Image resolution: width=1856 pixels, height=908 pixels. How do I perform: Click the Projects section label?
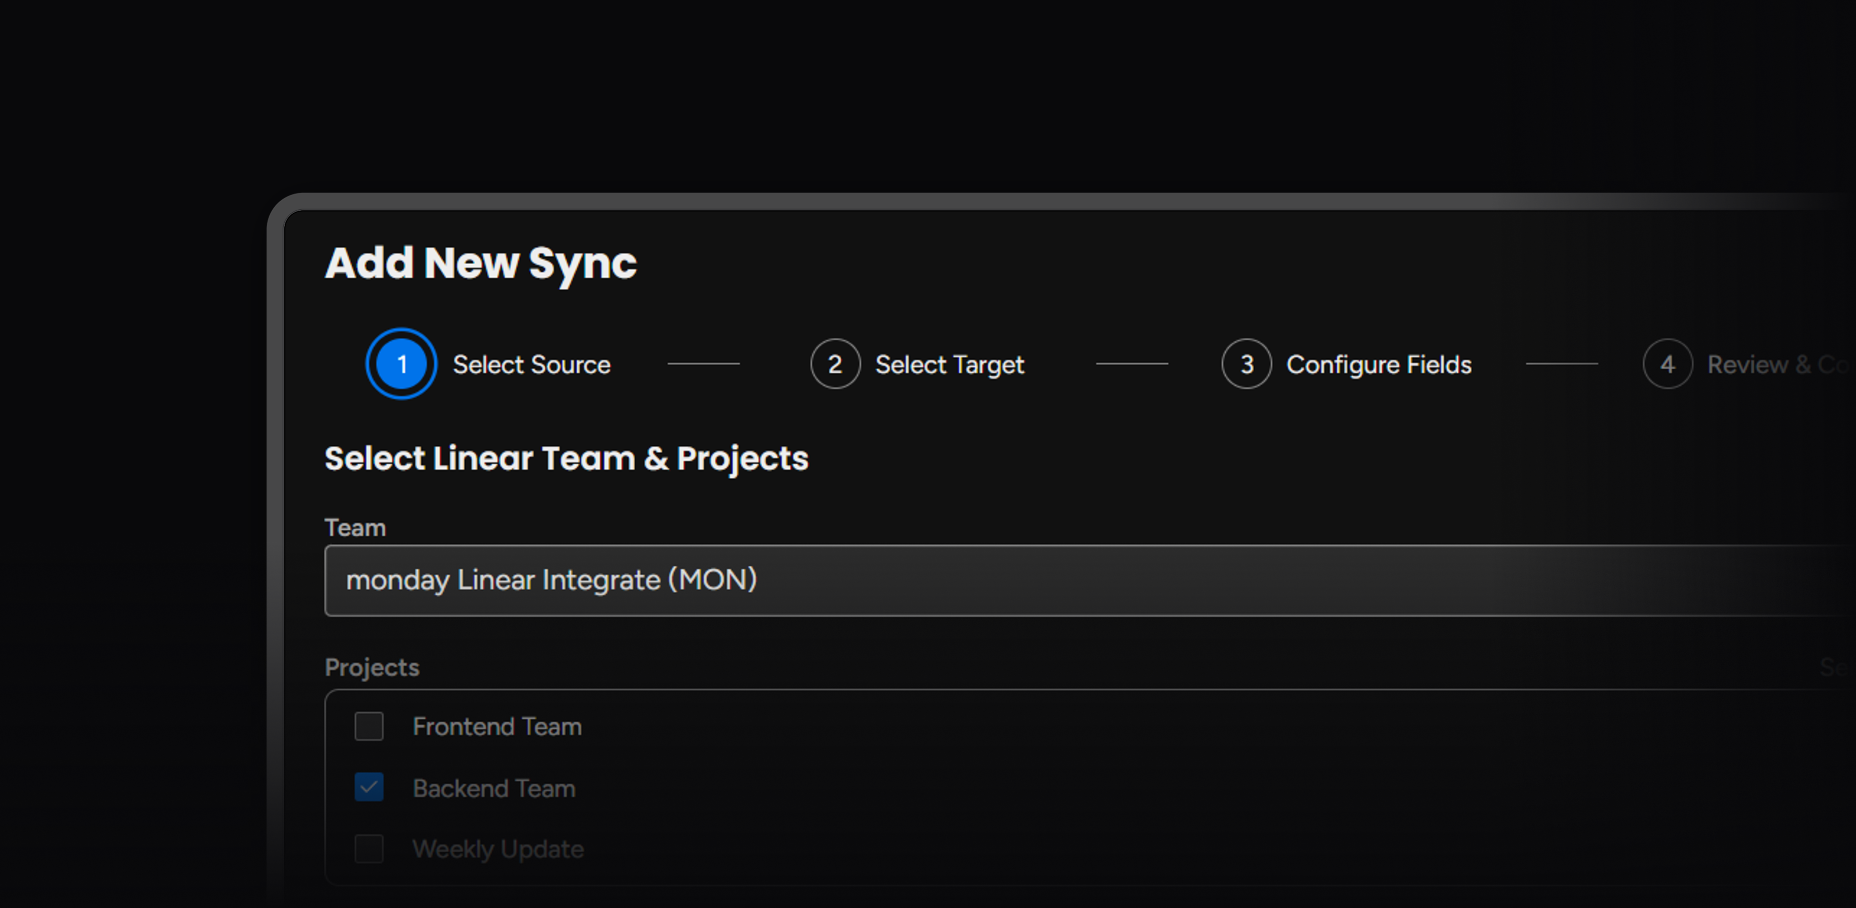(372, 668)
